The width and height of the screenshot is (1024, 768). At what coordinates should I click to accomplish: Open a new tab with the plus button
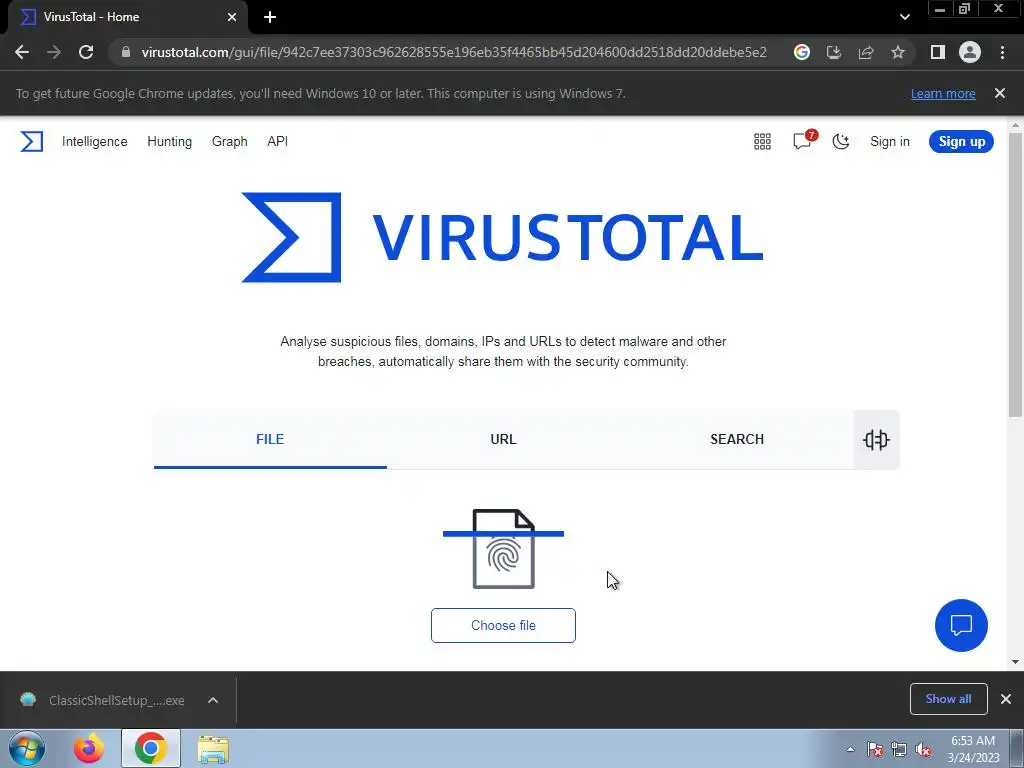pos(270,18)
